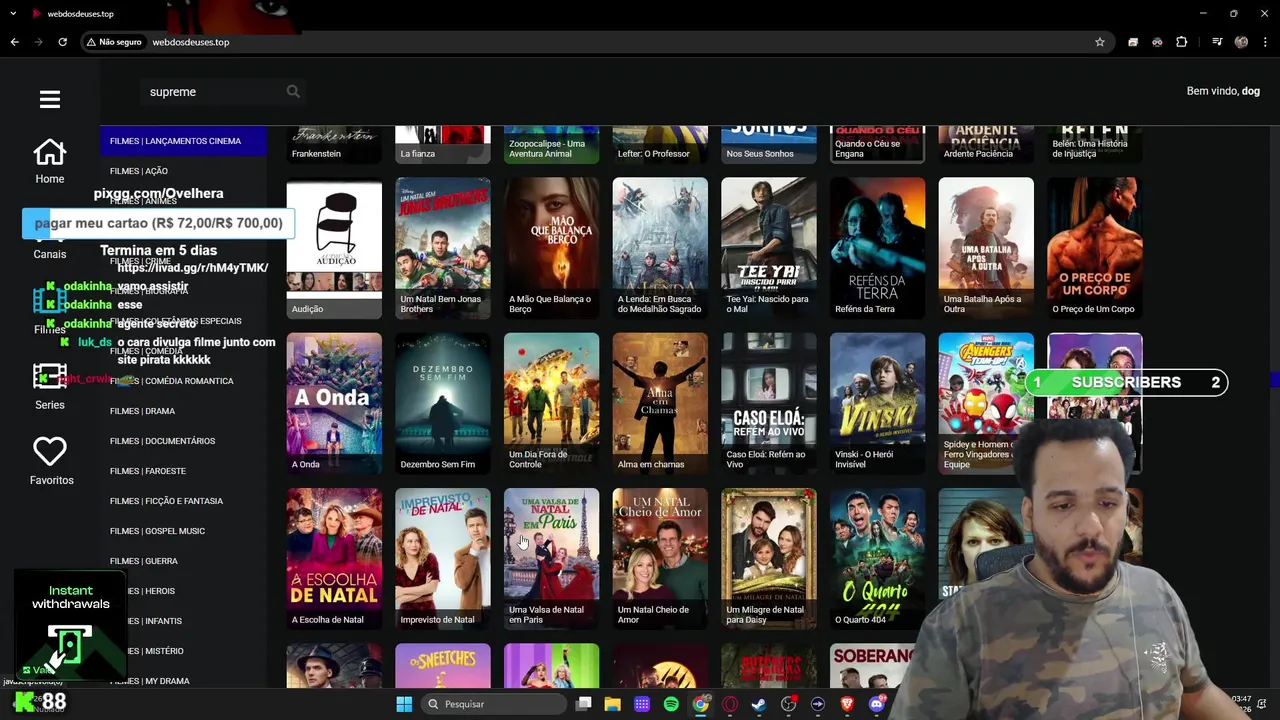Open the Windows Start menu
The image size is (1280, 720).
404,704
